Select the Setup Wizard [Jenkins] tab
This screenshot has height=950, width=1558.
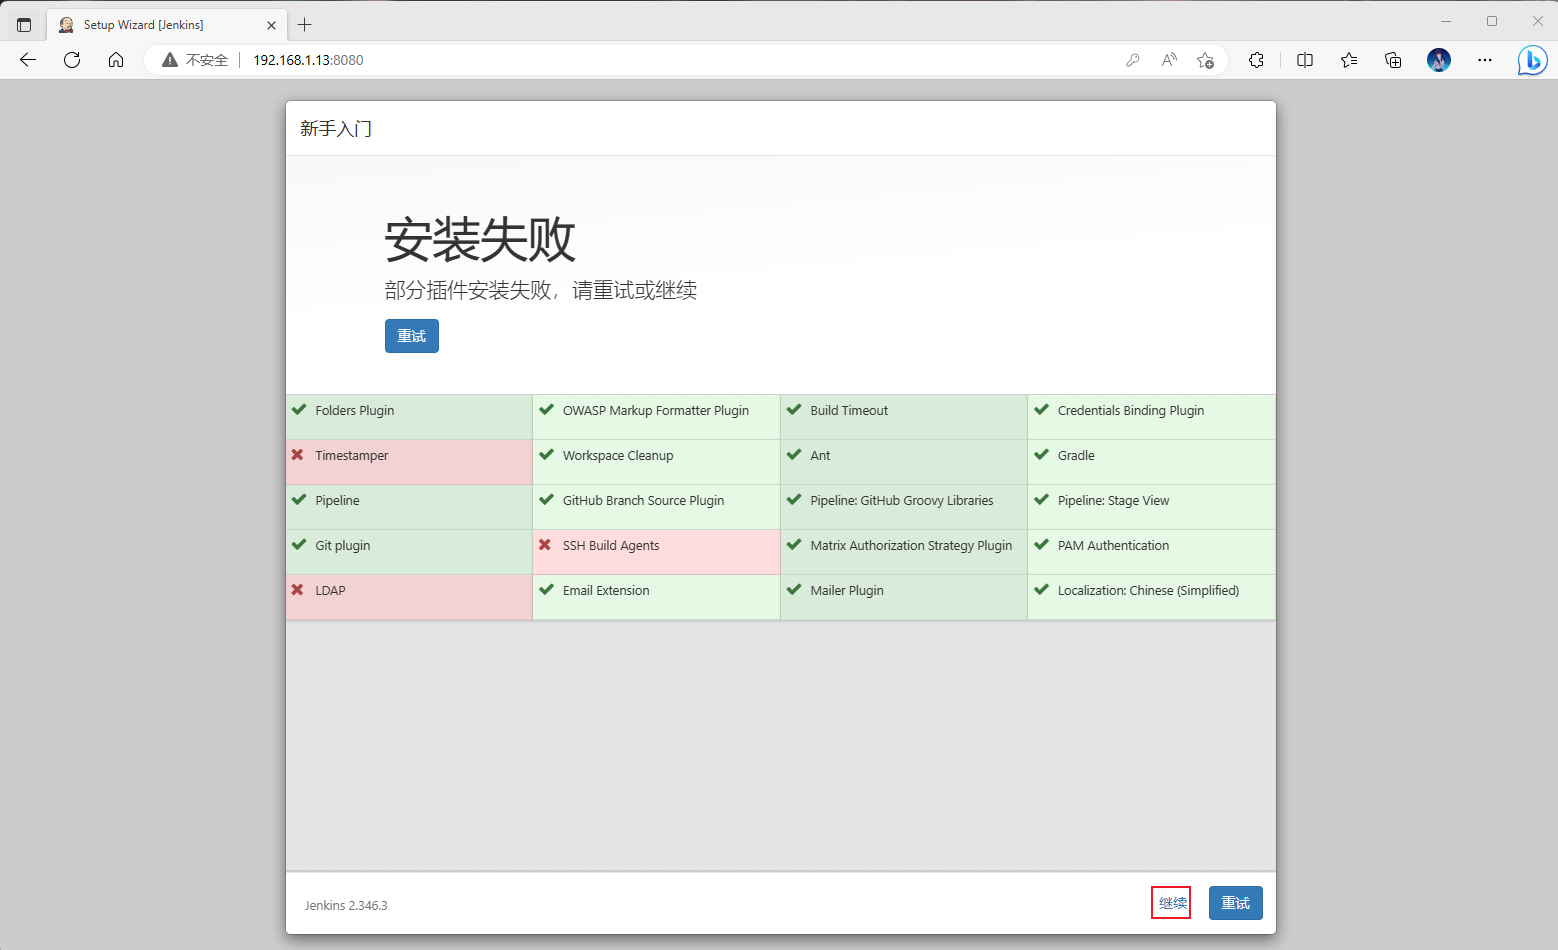167,25
